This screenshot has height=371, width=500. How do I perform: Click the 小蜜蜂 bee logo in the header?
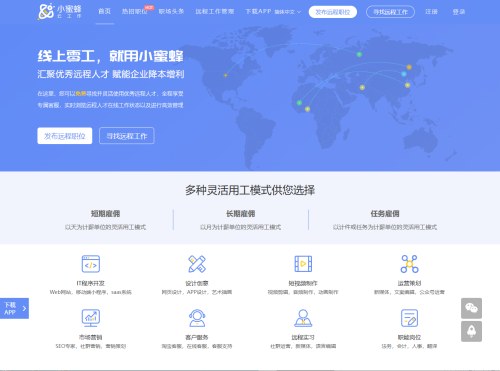(60, 11)
